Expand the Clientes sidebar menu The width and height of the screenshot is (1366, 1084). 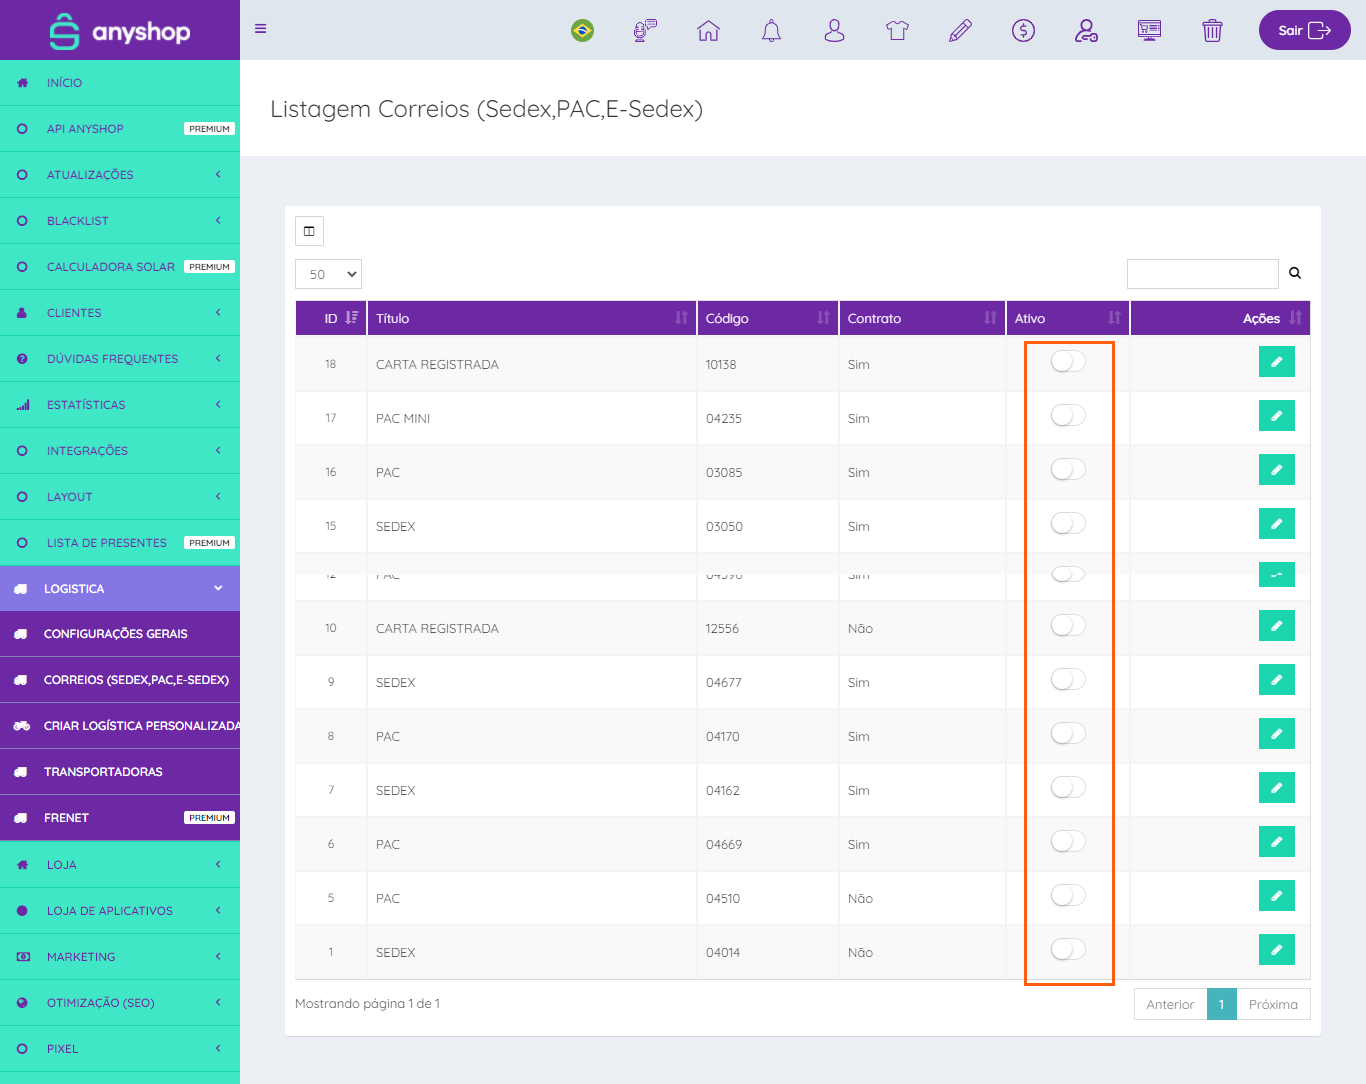coord(120,313)
